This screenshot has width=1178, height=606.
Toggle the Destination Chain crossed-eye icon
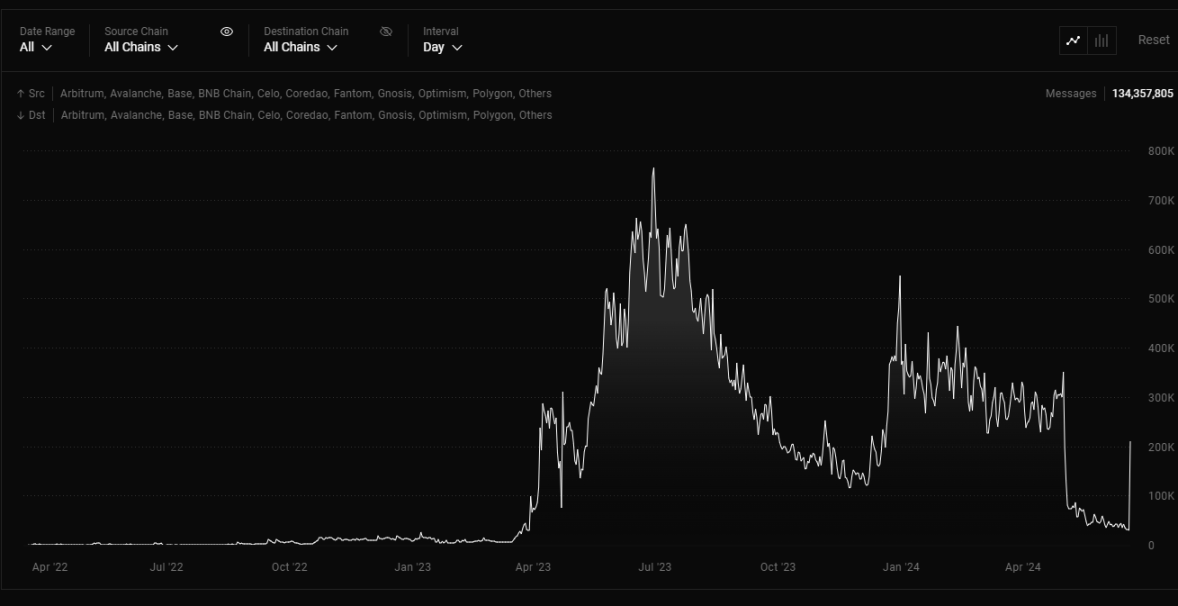point(386,32)
